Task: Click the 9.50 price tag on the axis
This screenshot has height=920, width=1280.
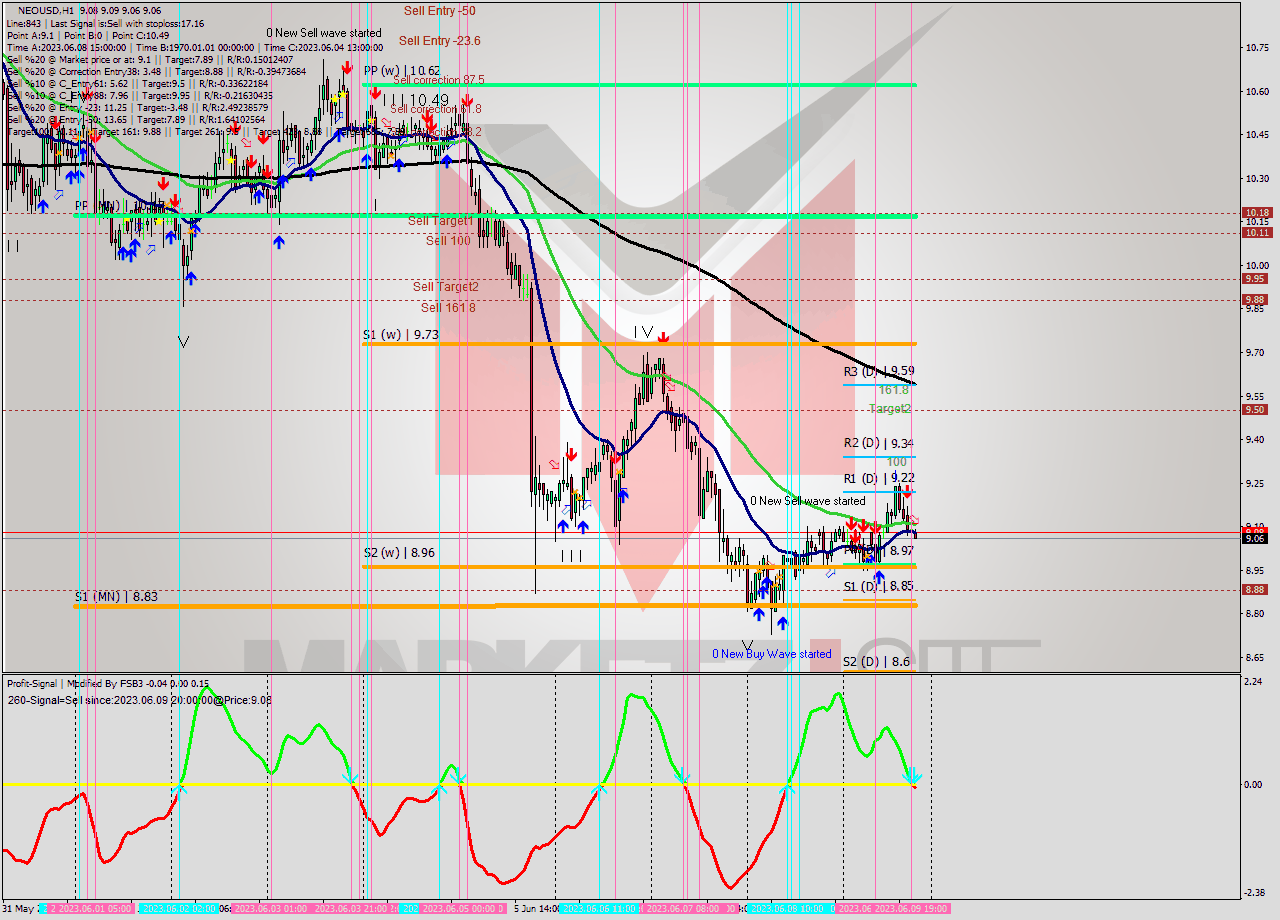Action: tap(1254, 409)
